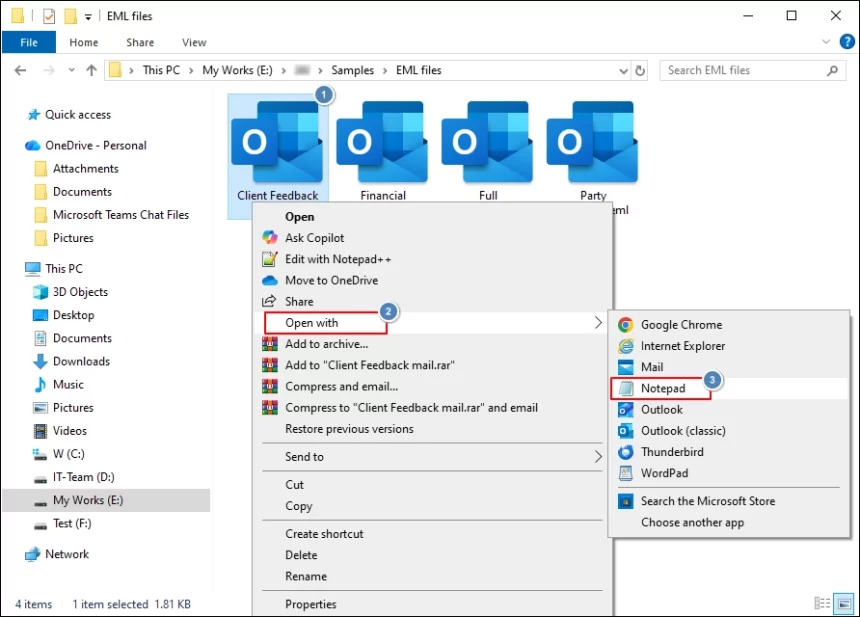860x617 pixels.
Task: Click the Microsoft Store icon
Action: pos(625,501)
